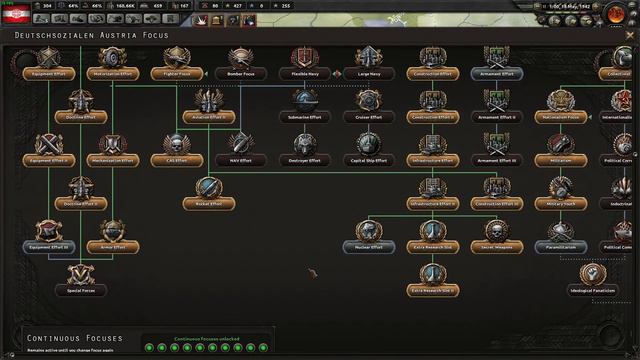Open the Decisions menu button

[41, 19]
